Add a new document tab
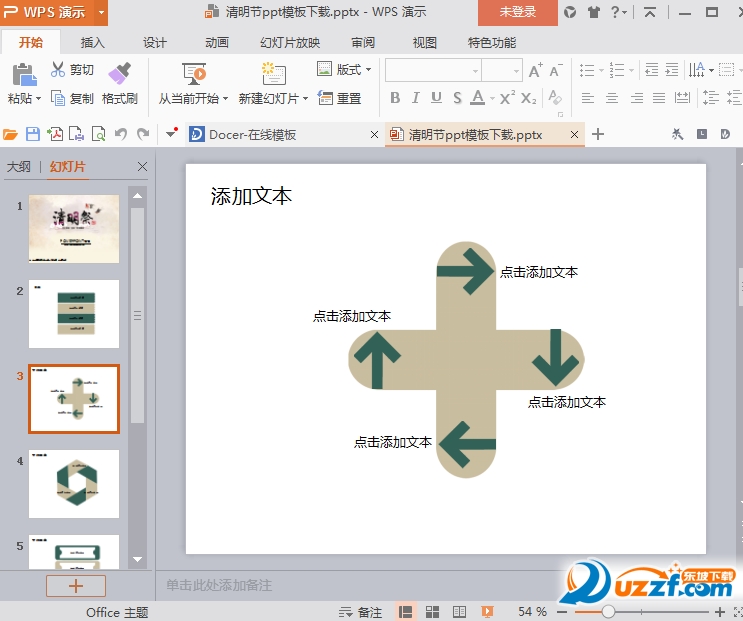Screen dimensions: 743x621 [x=598, y=135]
